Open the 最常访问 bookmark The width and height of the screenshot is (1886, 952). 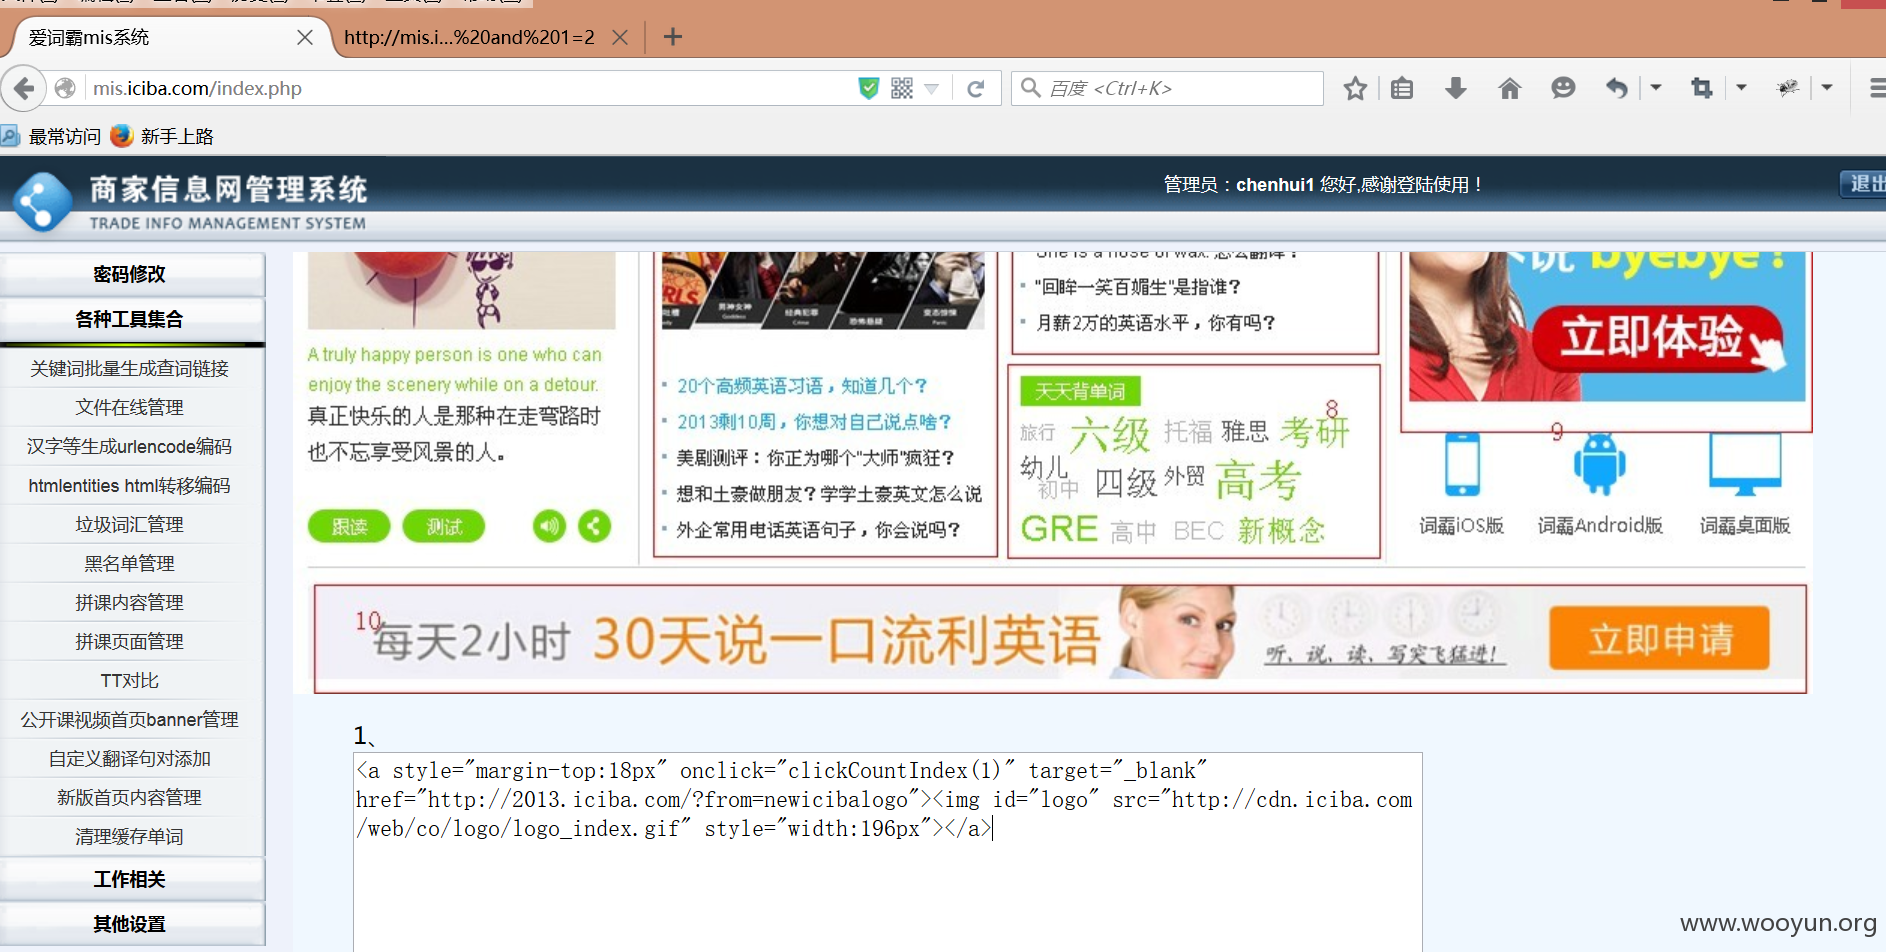tap(52, 136)
